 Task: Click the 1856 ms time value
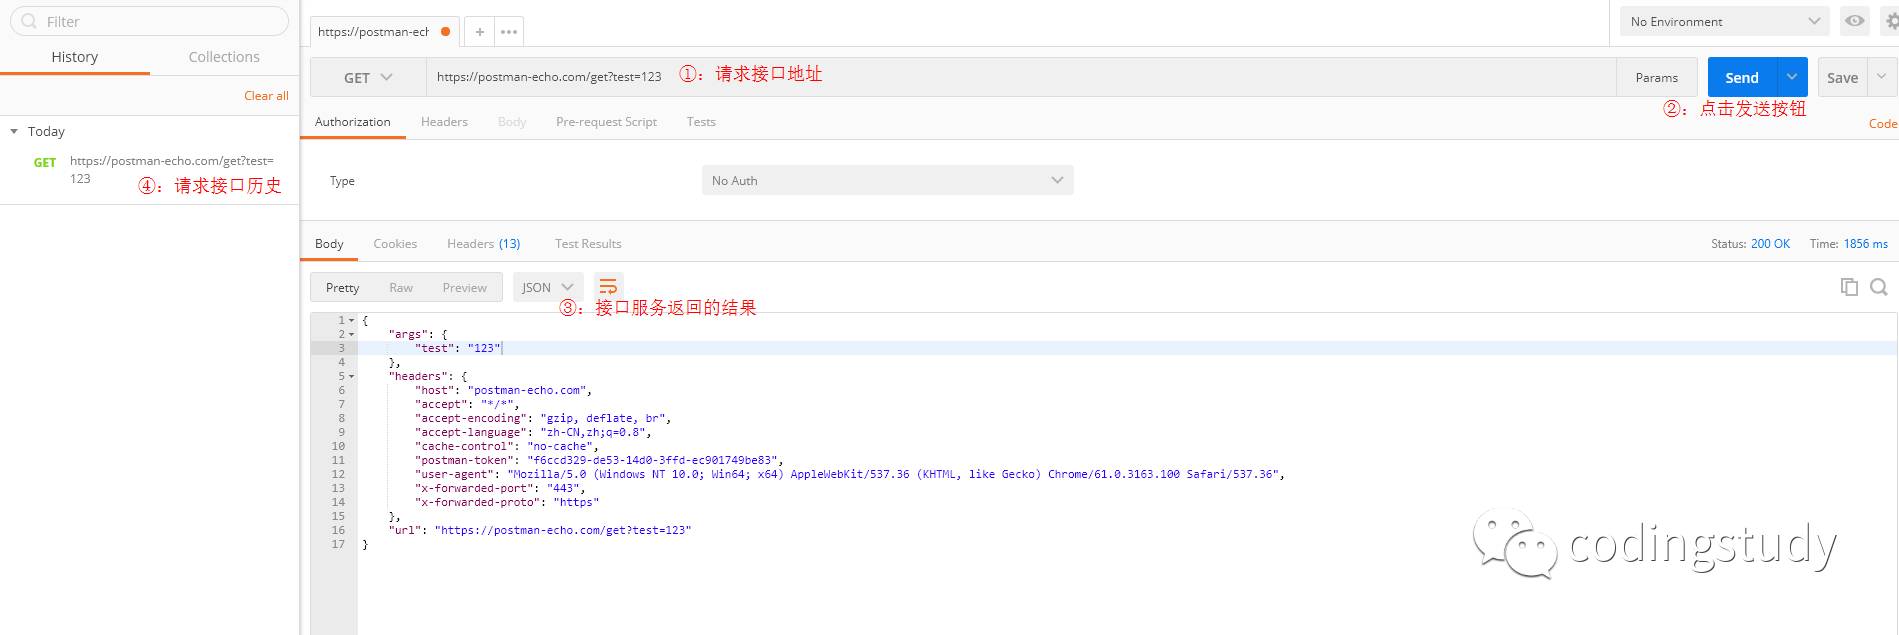(x=1866, y=244)
